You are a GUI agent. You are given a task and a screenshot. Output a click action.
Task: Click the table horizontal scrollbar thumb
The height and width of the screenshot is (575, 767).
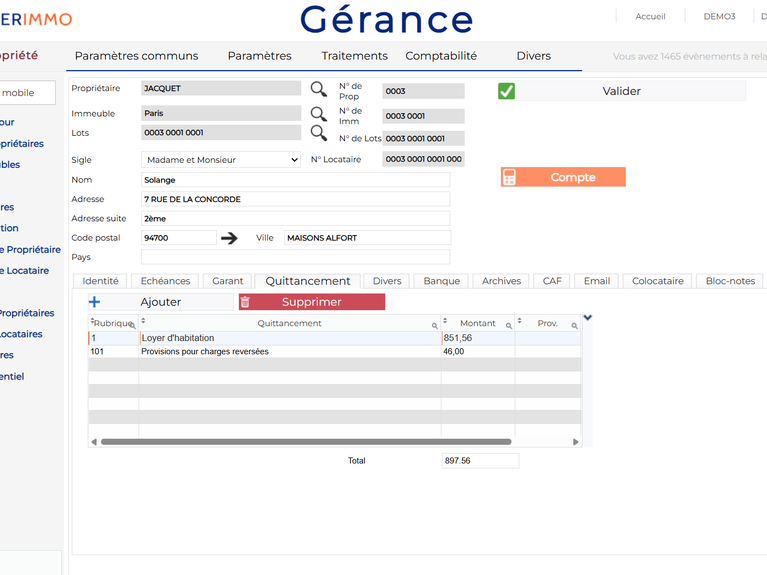coord(306,442)
